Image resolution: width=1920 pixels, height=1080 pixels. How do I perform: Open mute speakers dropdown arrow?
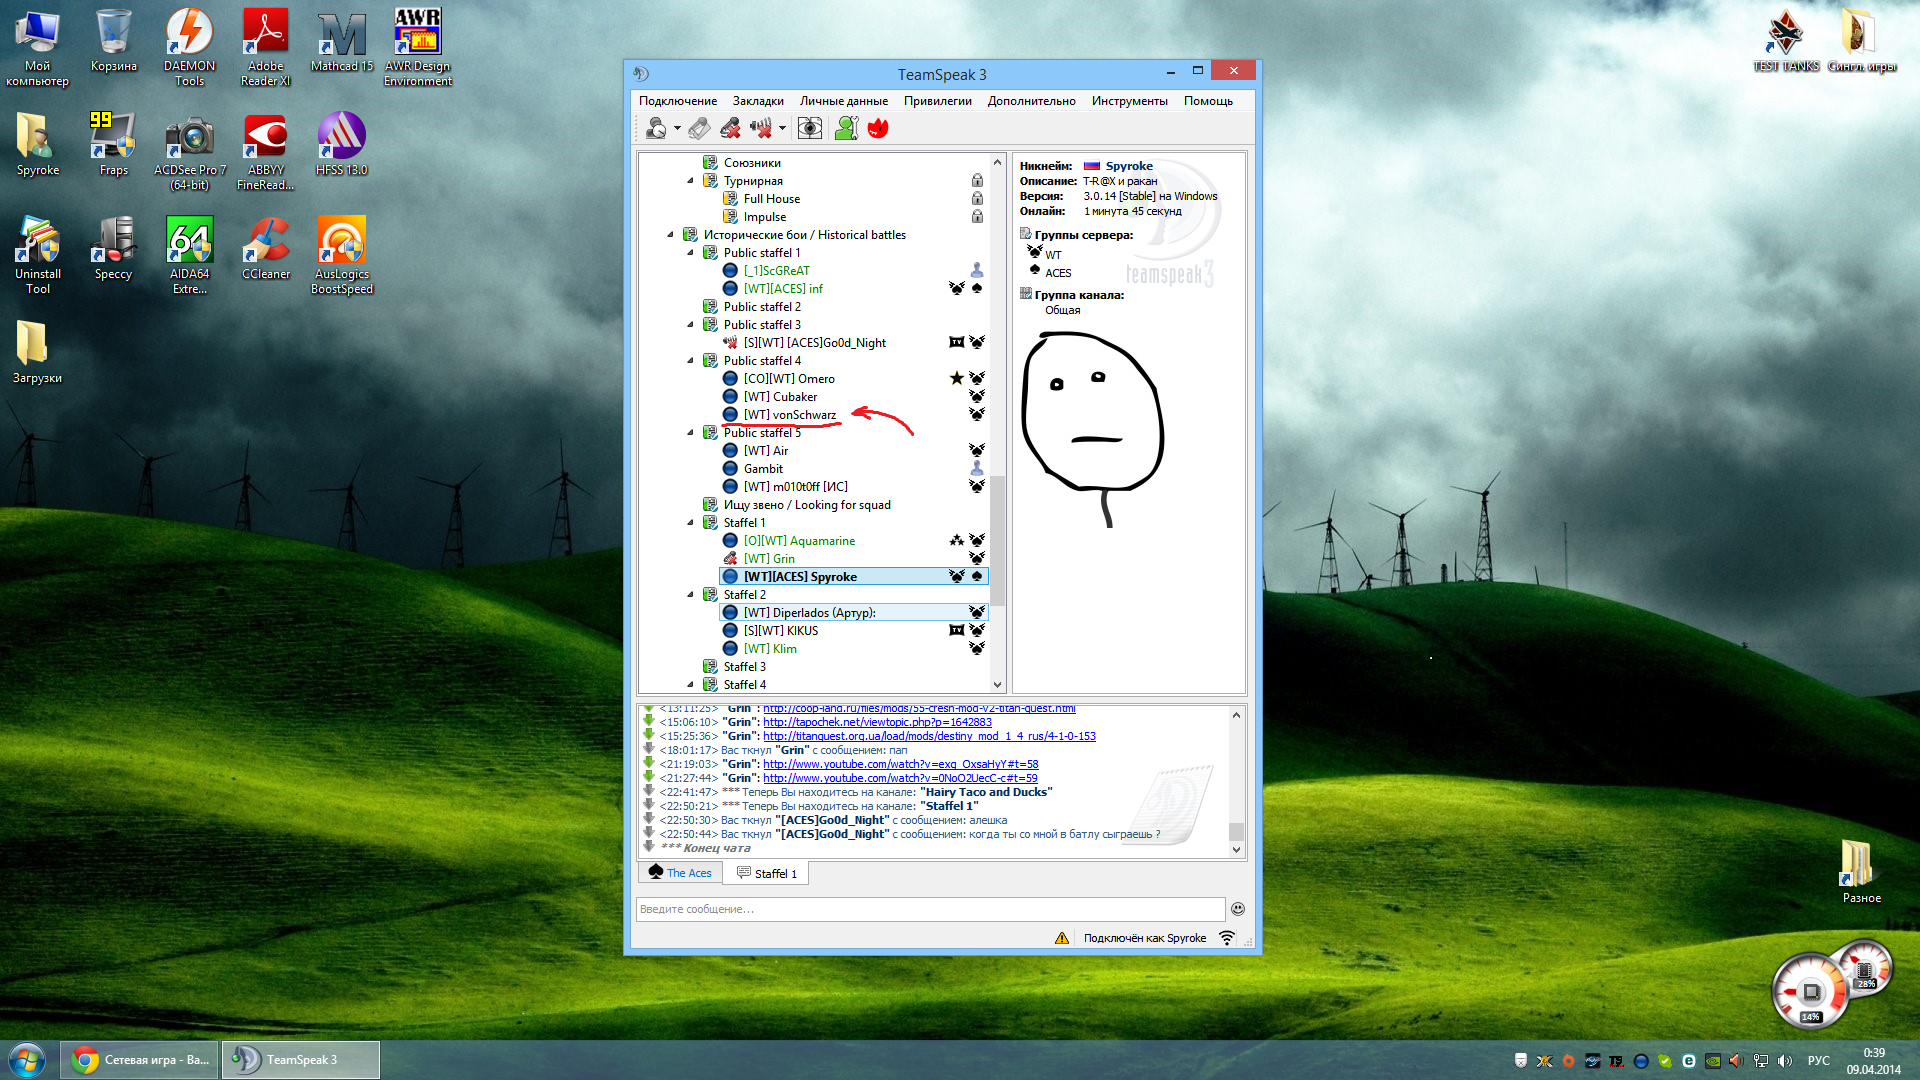[782, 128]
